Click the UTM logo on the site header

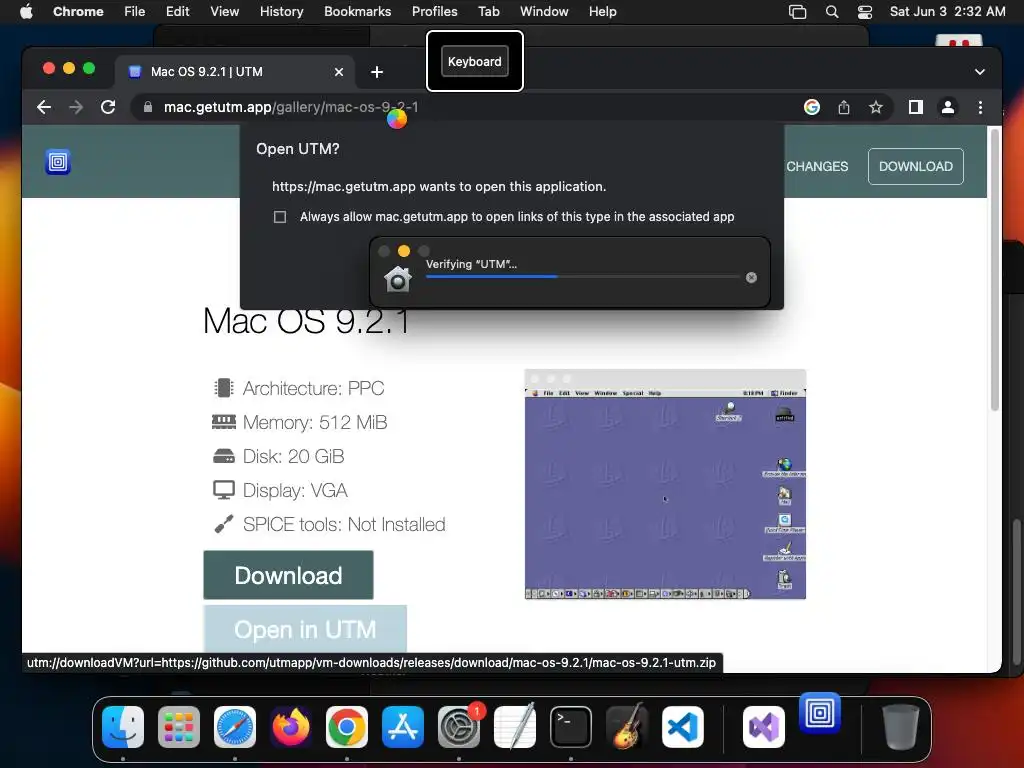pyautogui.click(x=58, y=162)
